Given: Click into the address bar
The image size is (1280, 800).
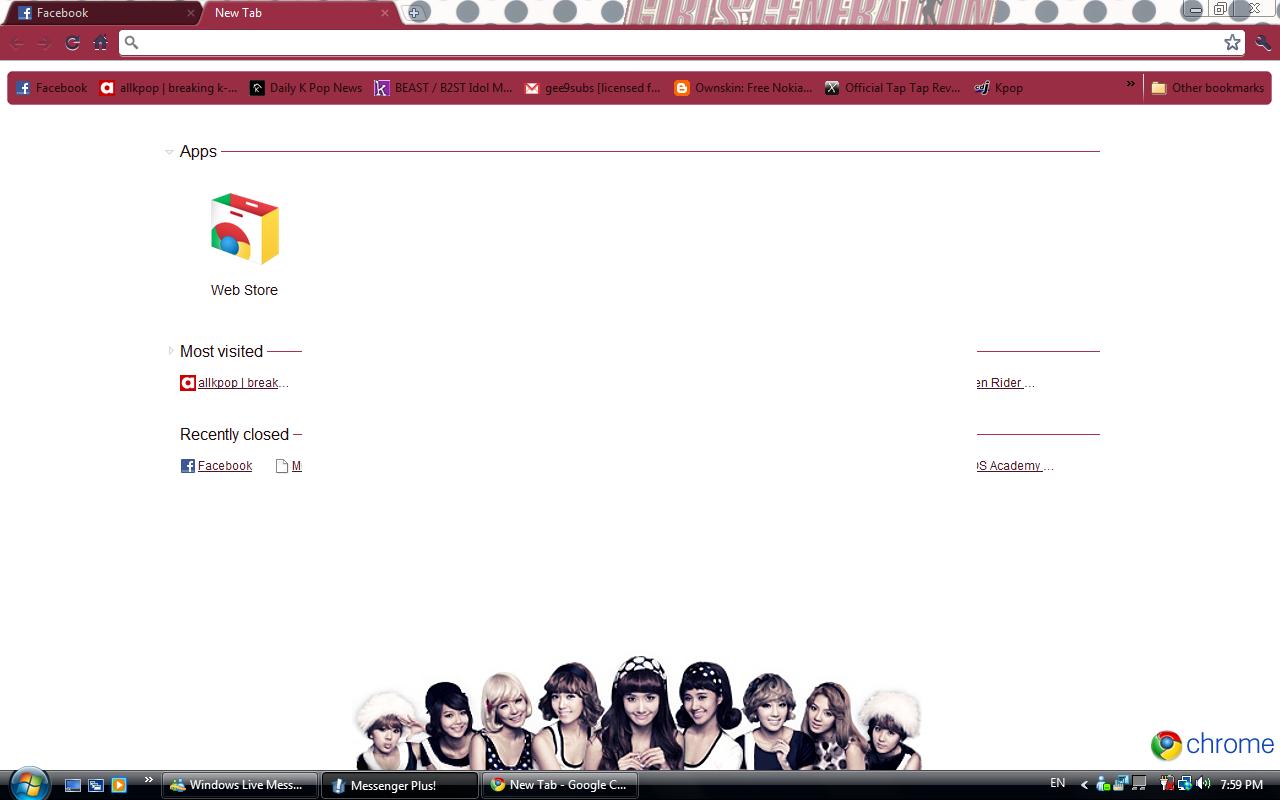Looking at the screenshot, I should coord(670,42).
